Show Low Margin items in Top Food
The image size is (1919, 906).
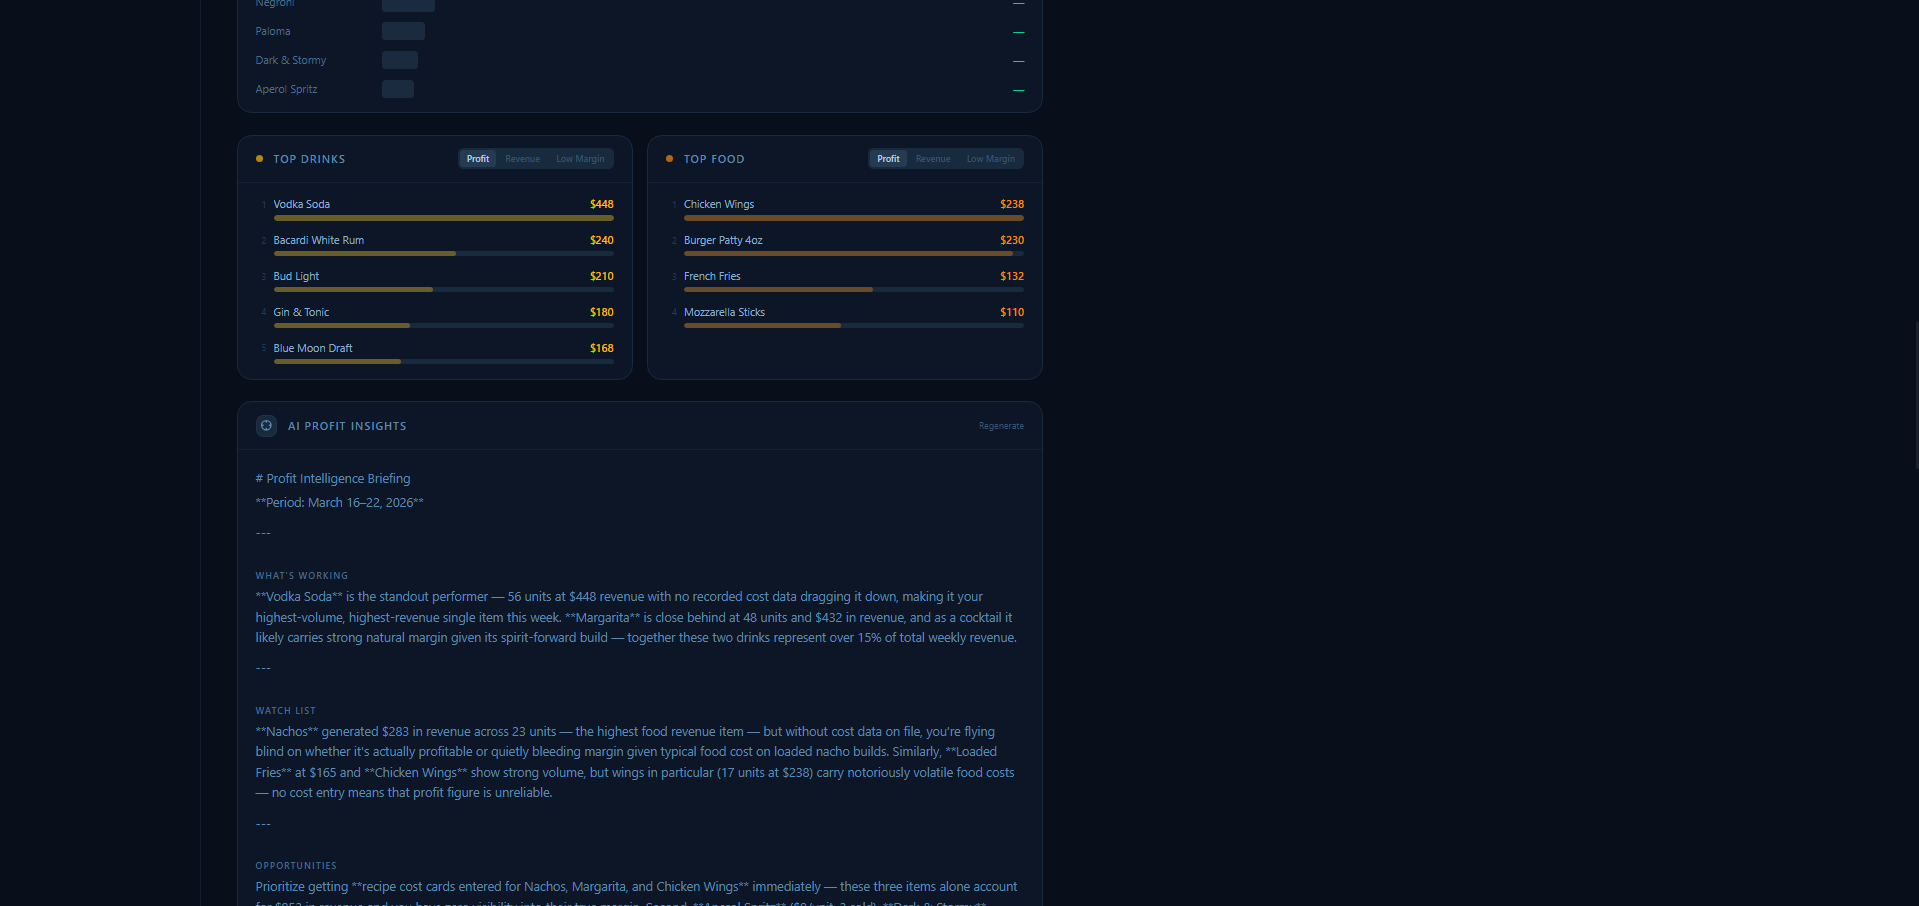990,159
